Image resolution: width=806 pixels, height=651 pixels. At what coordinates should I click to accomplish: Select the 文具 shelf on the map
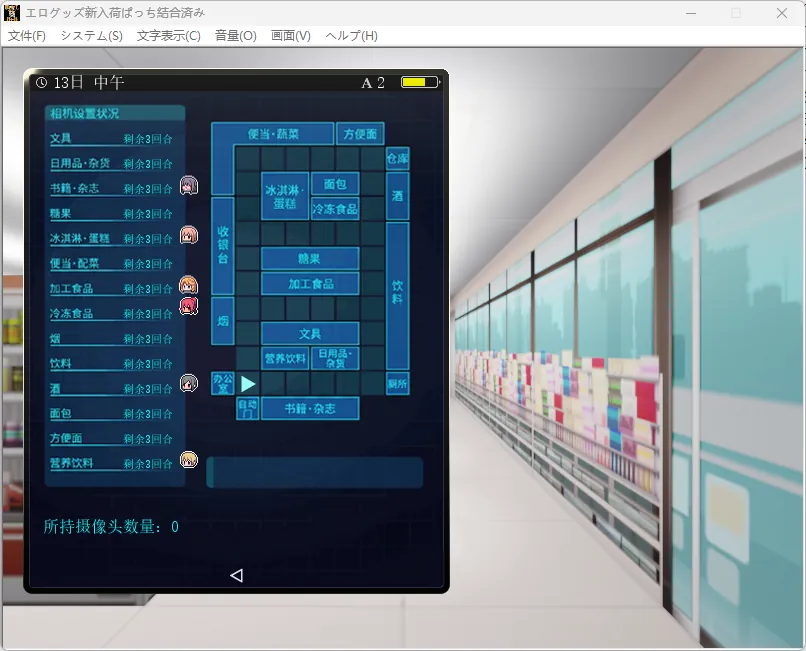(310, 334)
